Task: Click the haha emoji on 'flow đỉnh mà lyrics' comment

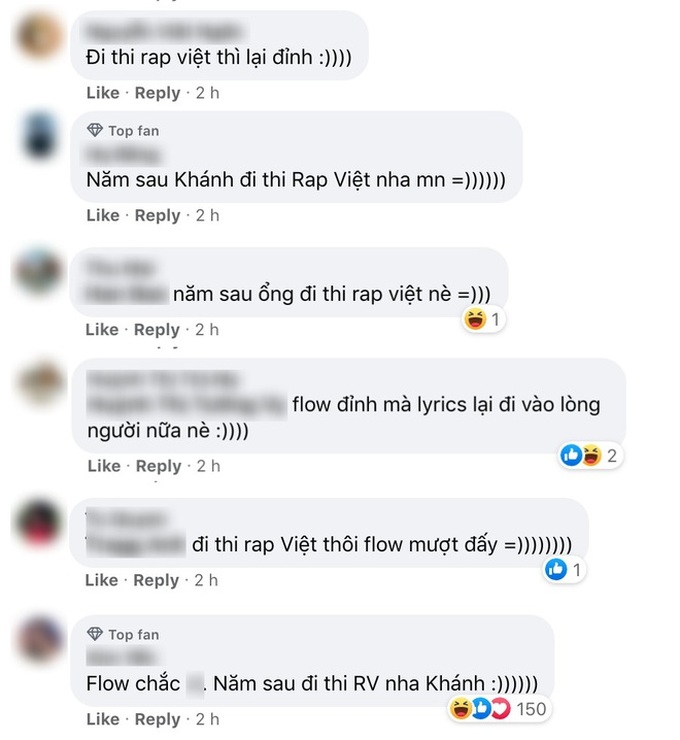Action: point(591,455)
